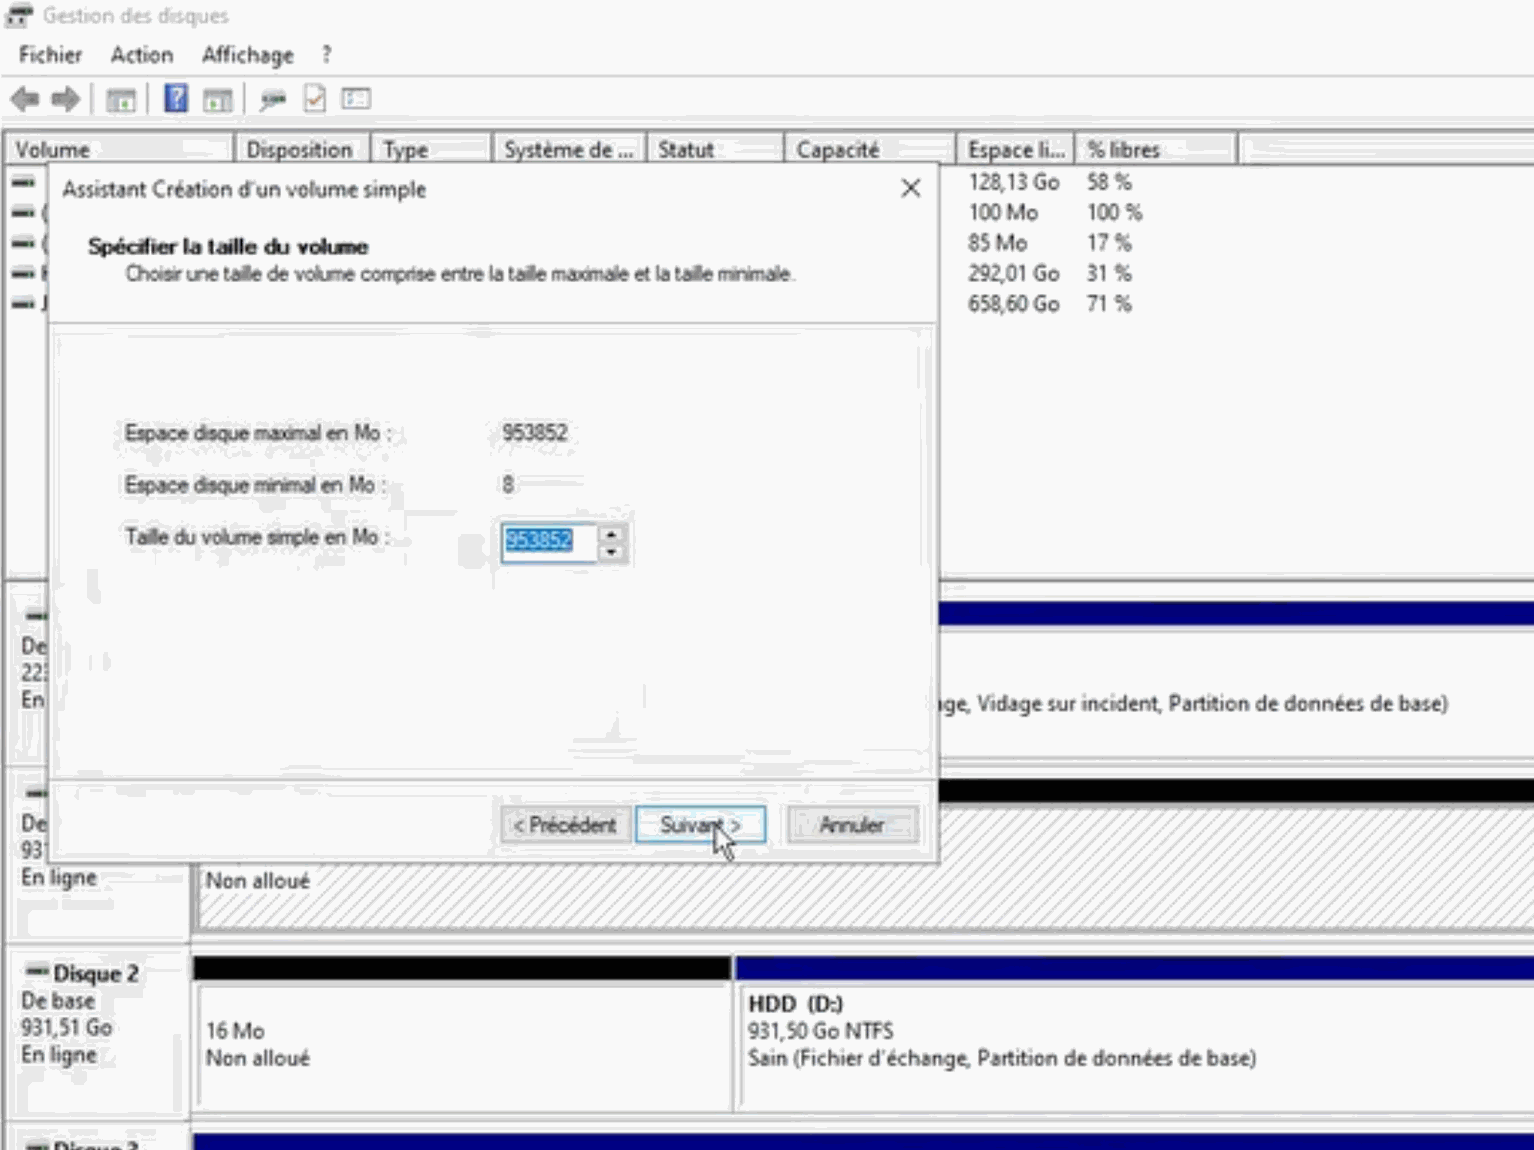The width and height of the screenshot is (1534, 1150).
Task: Cancel the wizard with Annuler
Action: point(851,825)
